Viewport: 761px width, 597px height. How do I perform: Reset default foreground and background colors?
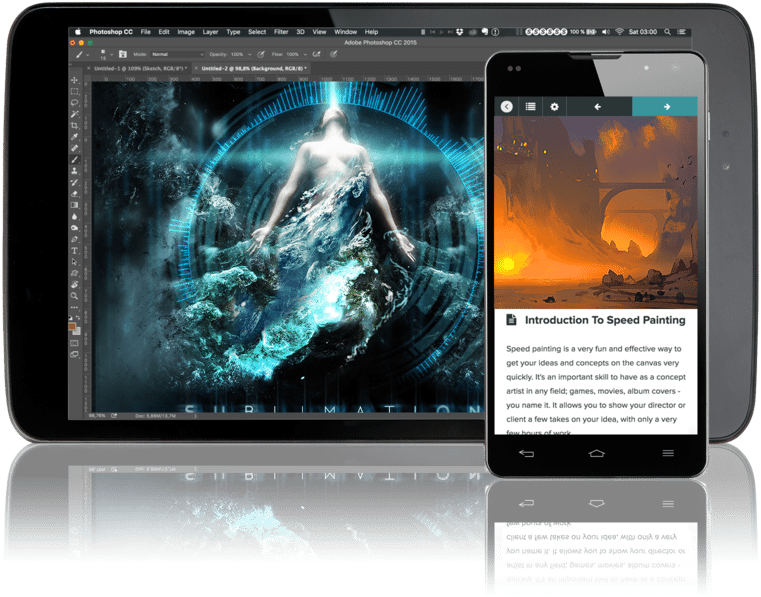click(71, 318)
